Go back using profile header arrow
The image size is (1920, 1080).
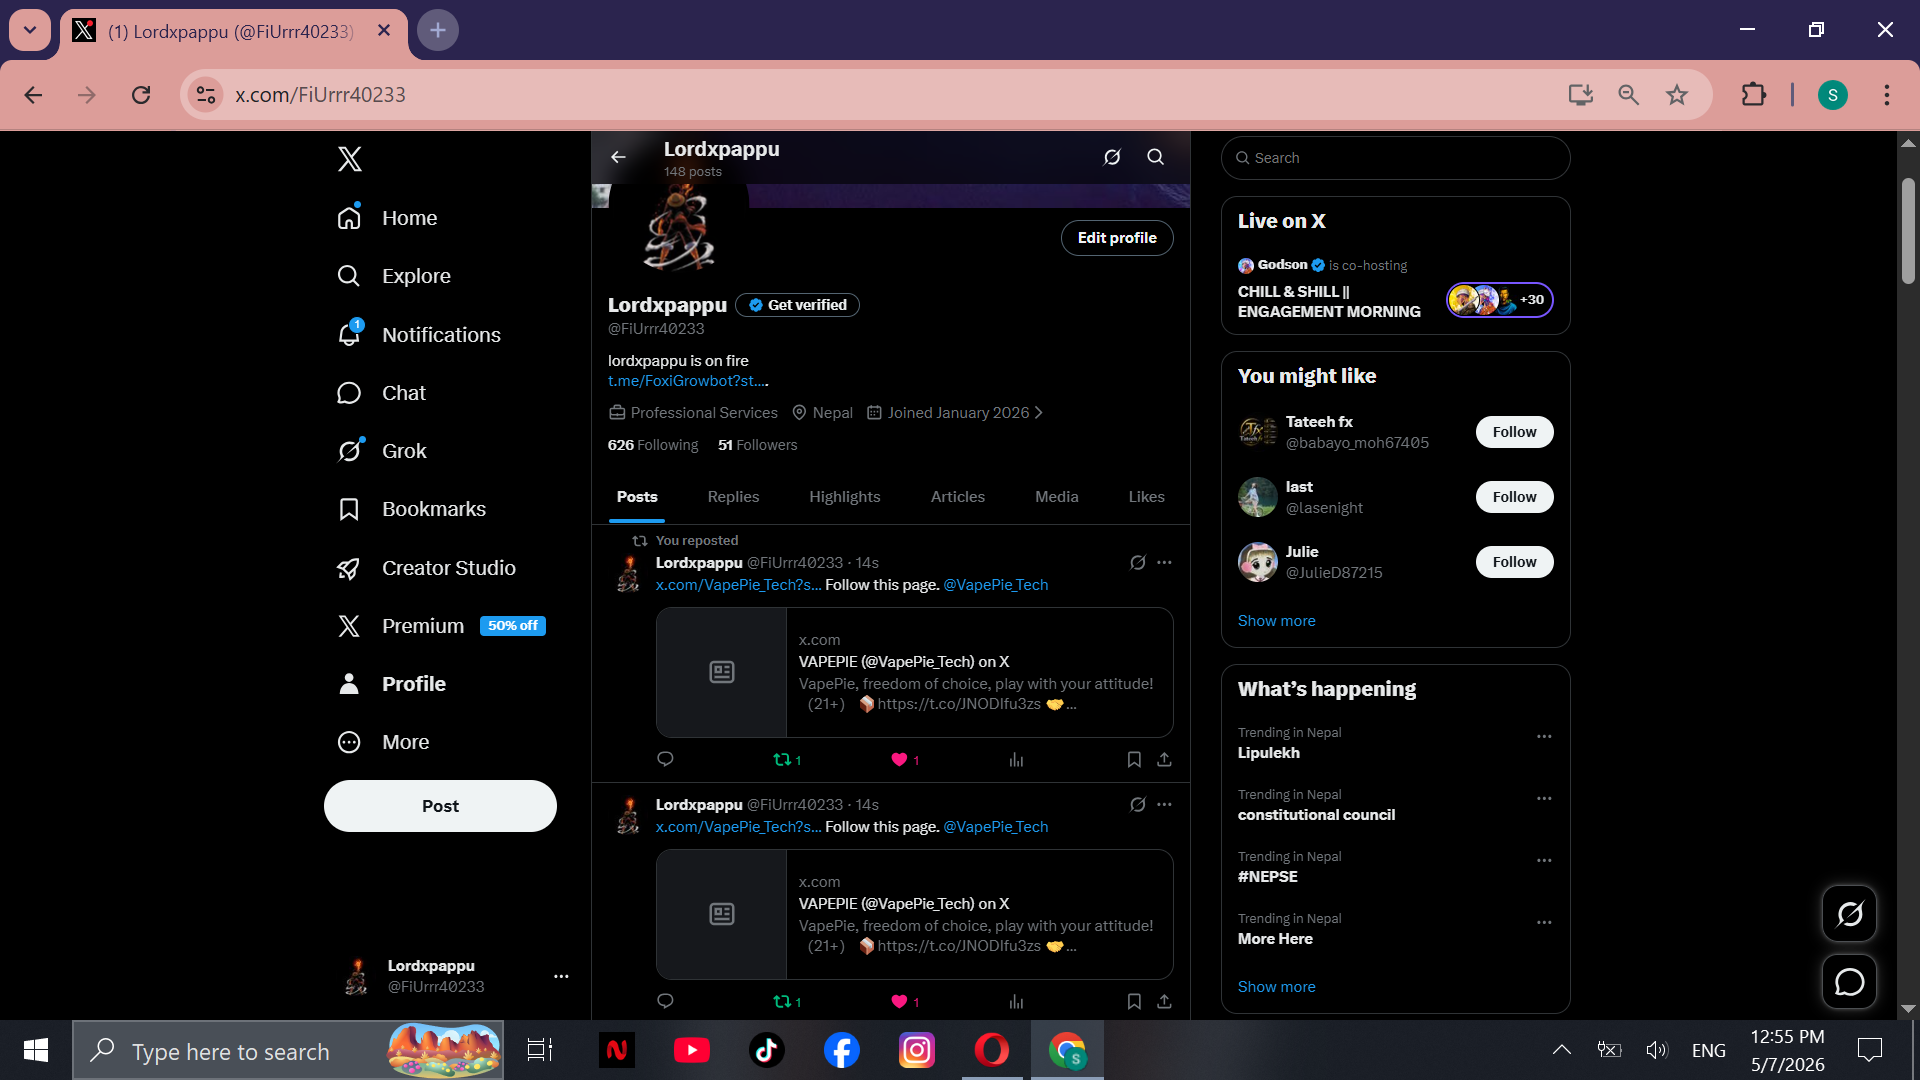[x=618, y=157]
